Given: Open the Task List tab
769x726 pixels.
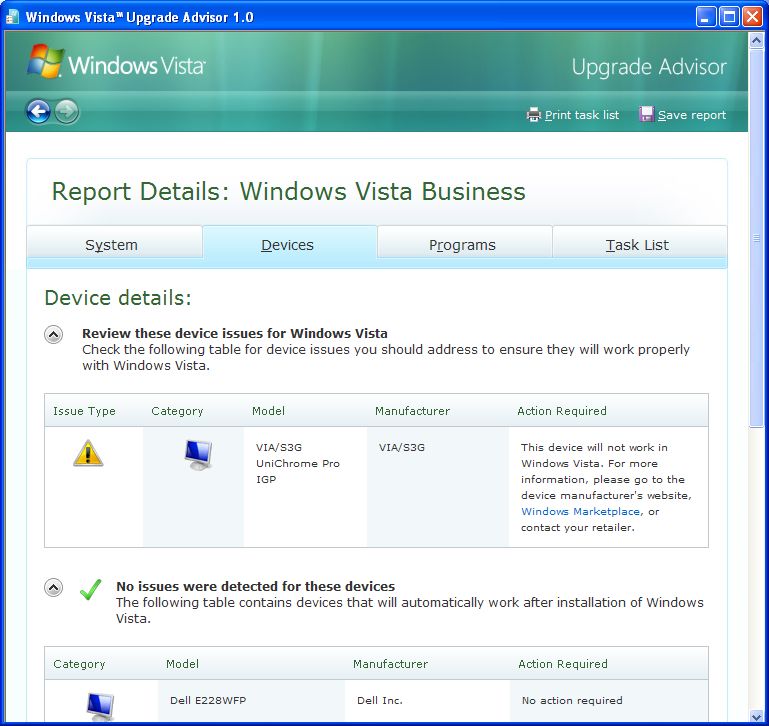Looking at the screenshot, I should point(640,242).
